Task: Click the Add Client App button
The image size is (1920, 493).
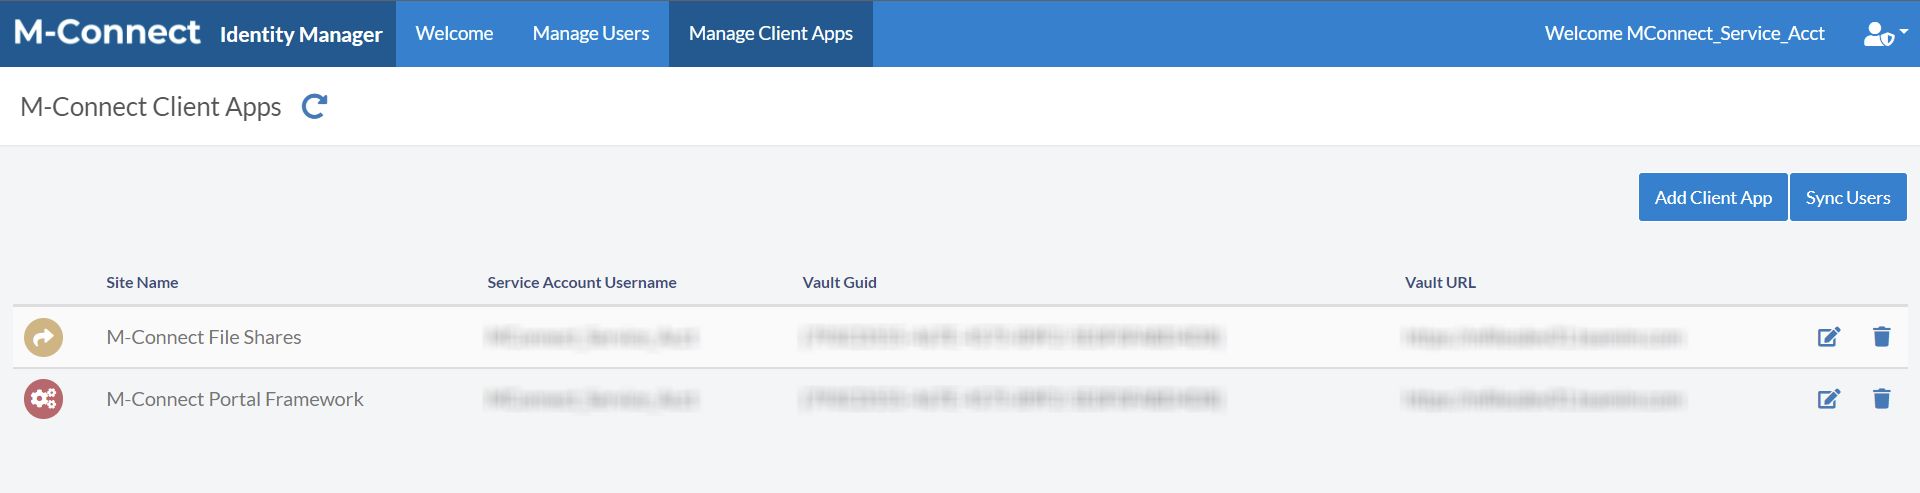Action: 1713,197
